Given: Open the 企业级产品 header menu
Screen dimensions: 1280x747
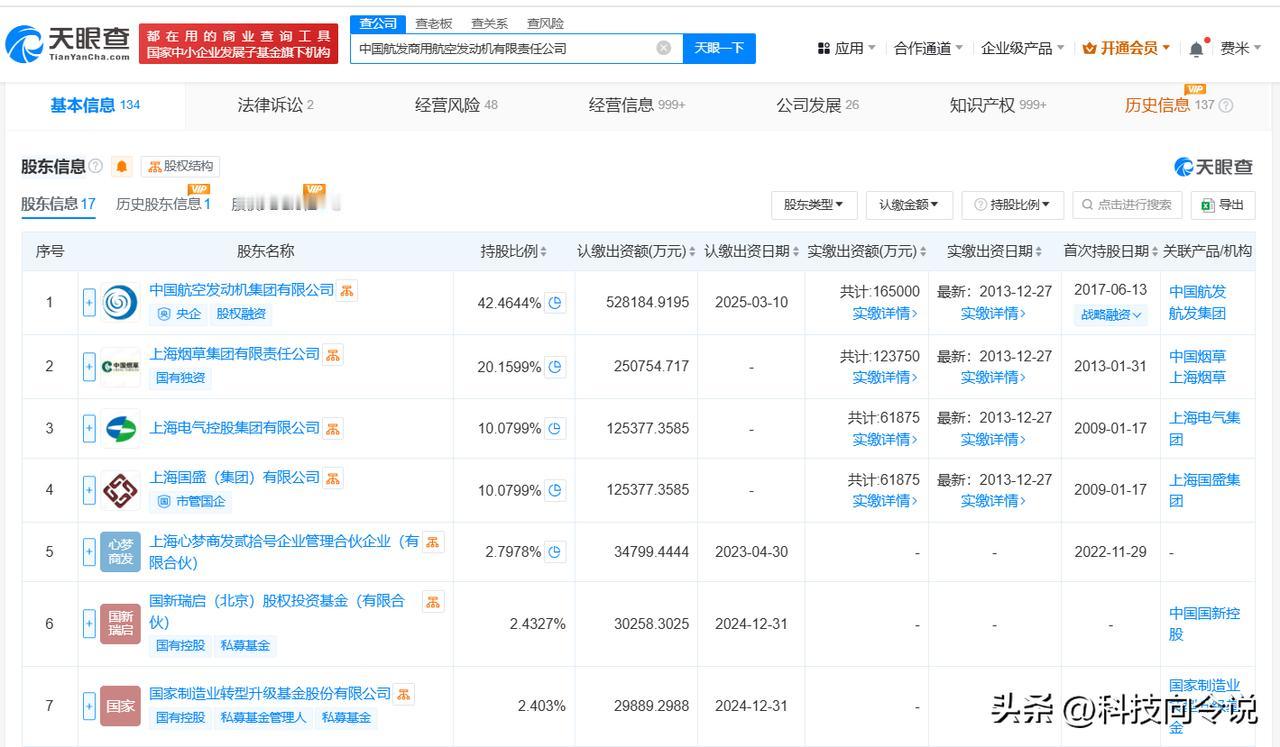Looking at the screenshot, I should (1023, 48).
